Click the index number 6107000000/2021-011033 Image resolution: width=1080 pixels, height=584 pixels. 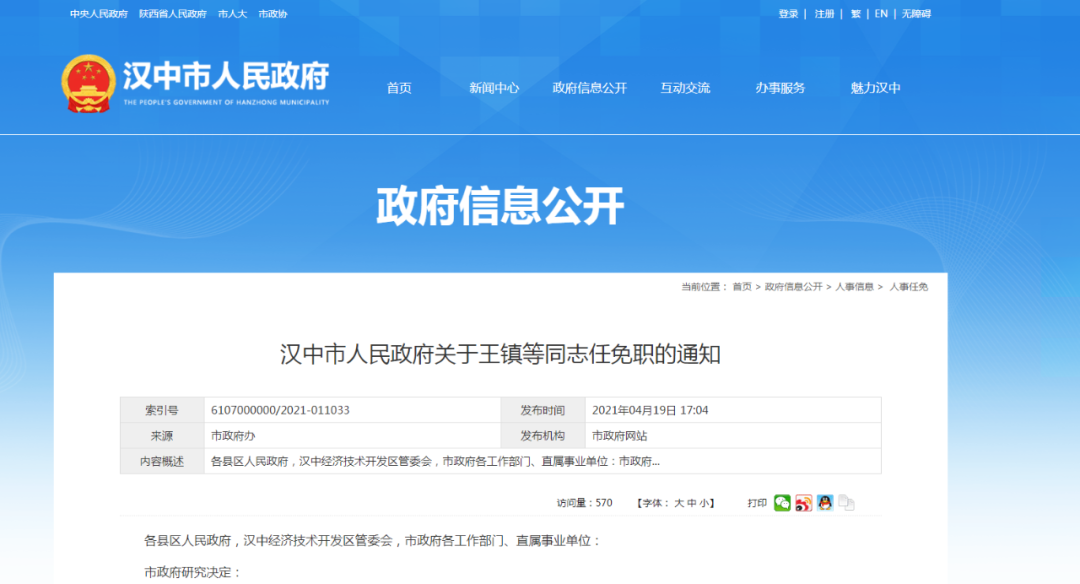point(280,410)
